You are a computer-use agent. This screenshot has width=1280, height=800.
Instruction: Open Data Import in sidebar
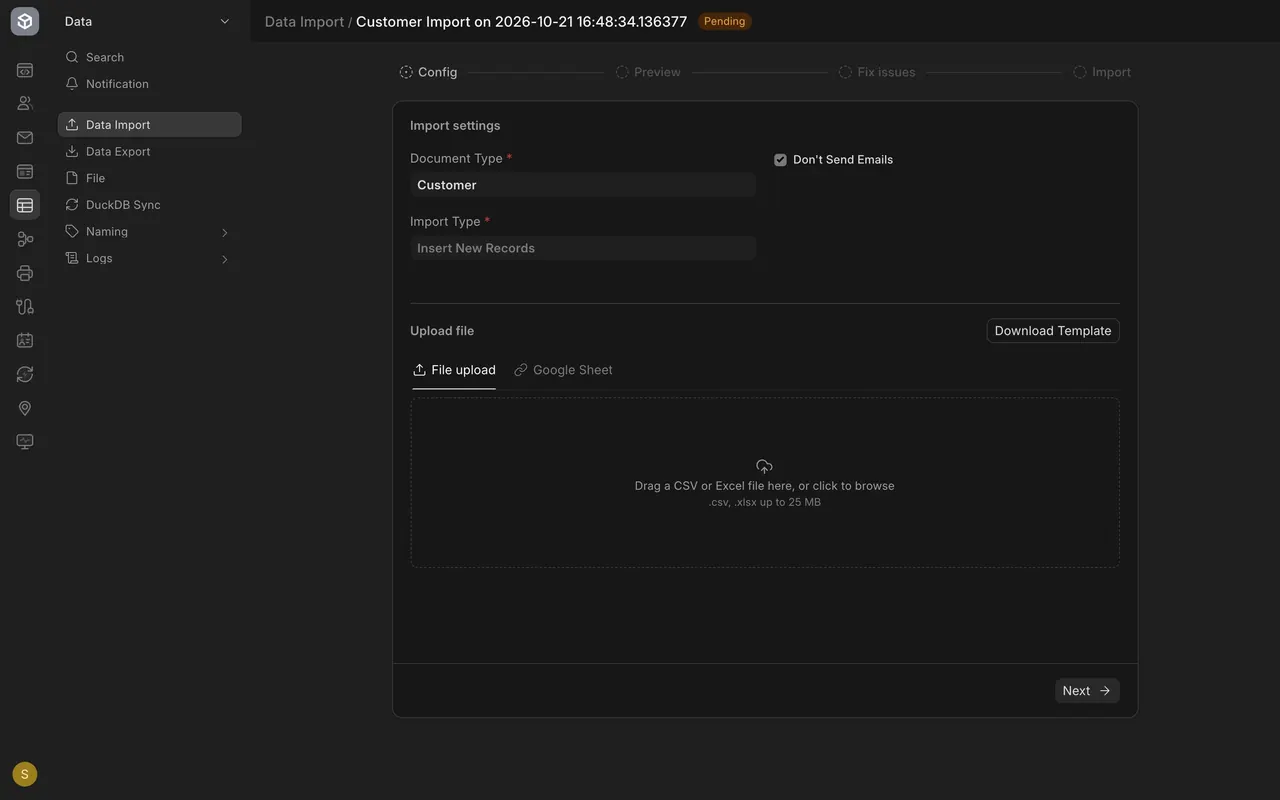click(150, 125)
